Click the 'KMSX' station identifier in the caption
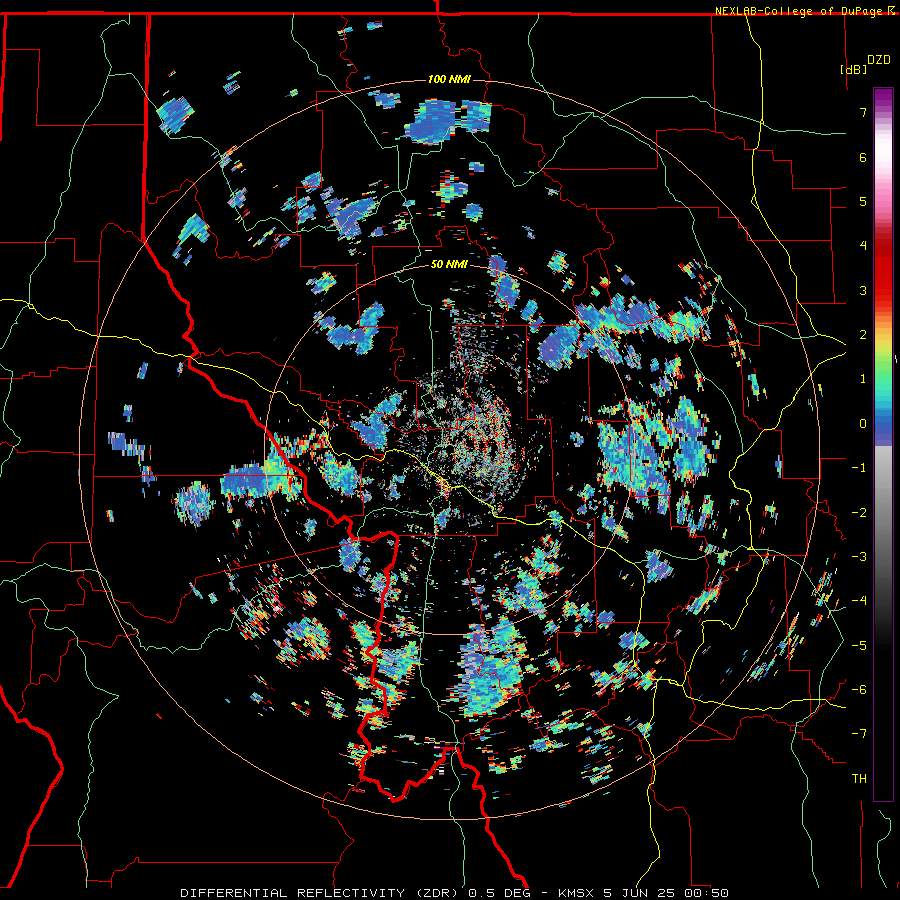The width and height of the screenshot is (900, 900). [x=577, y=893]
